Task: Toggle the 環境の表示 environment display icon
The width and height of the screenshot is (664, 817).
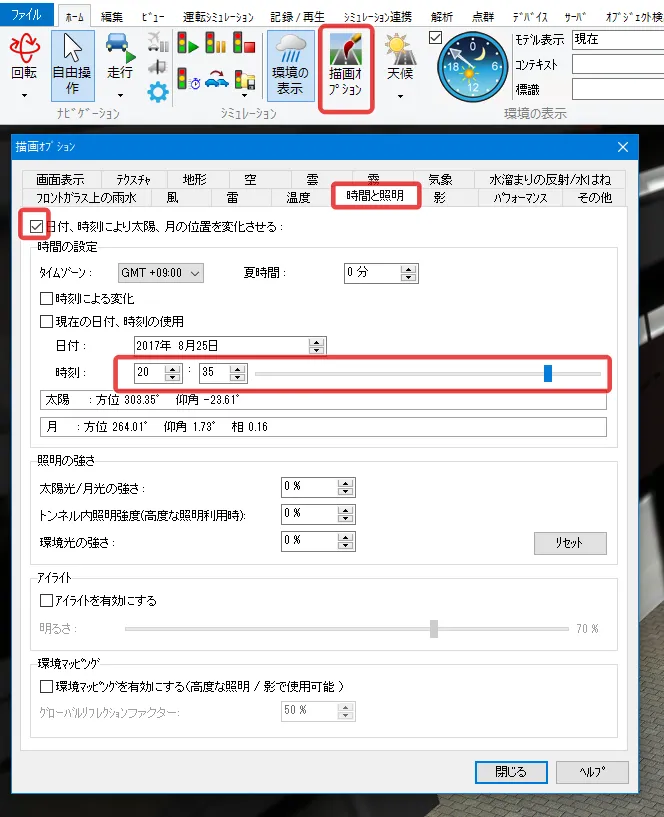Action: 289,65
